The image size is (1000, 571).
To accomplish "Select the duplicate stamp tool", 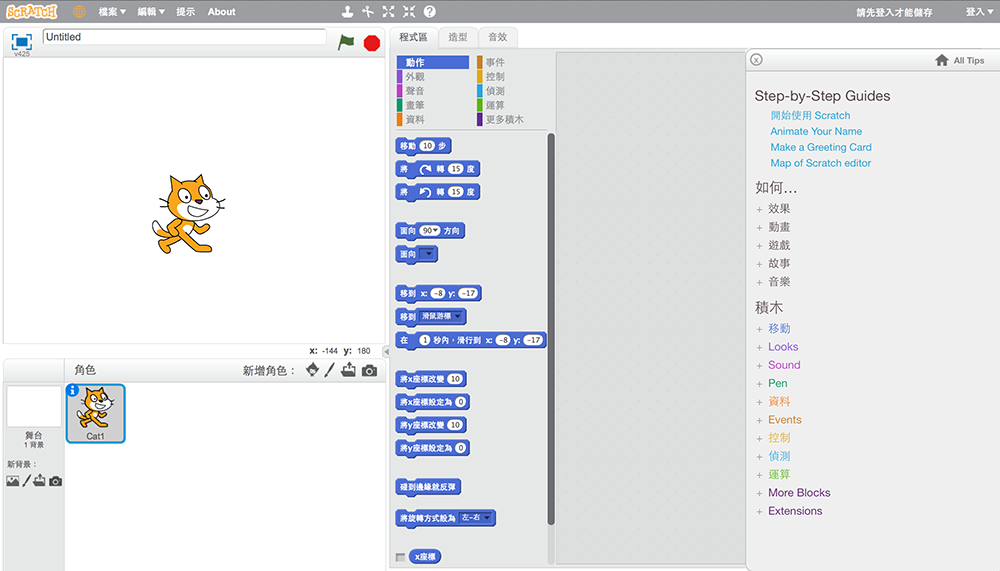I will (x=347, y=11).
